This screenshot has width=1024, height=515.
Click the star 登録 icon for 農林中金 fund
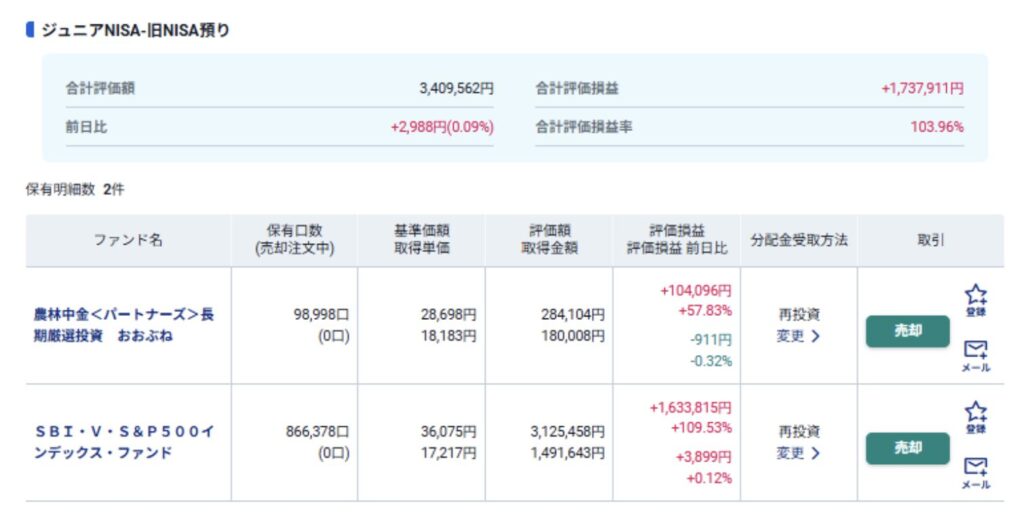click(976, 297)
